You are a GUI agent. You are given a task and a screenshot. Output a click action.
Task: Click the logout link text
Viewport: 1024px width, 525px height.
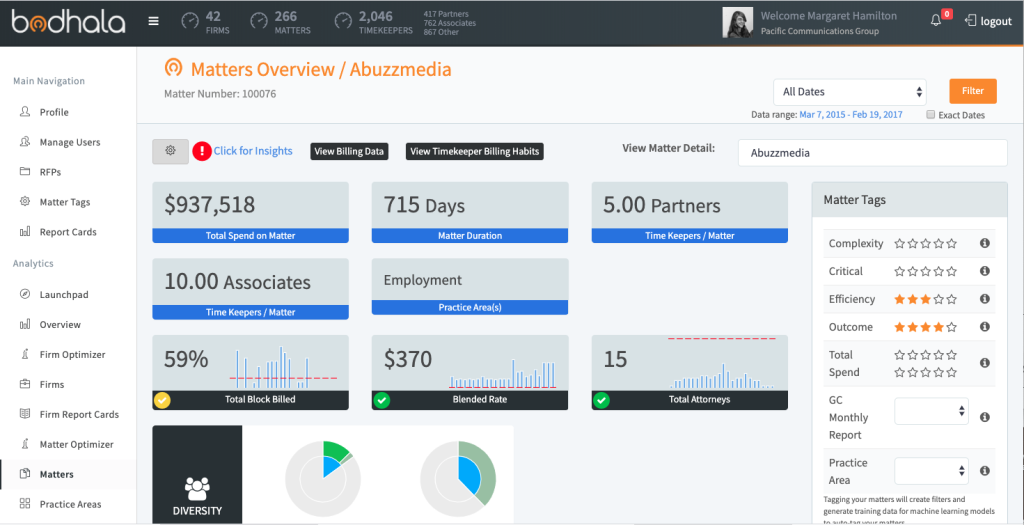[x=996, y=22]
